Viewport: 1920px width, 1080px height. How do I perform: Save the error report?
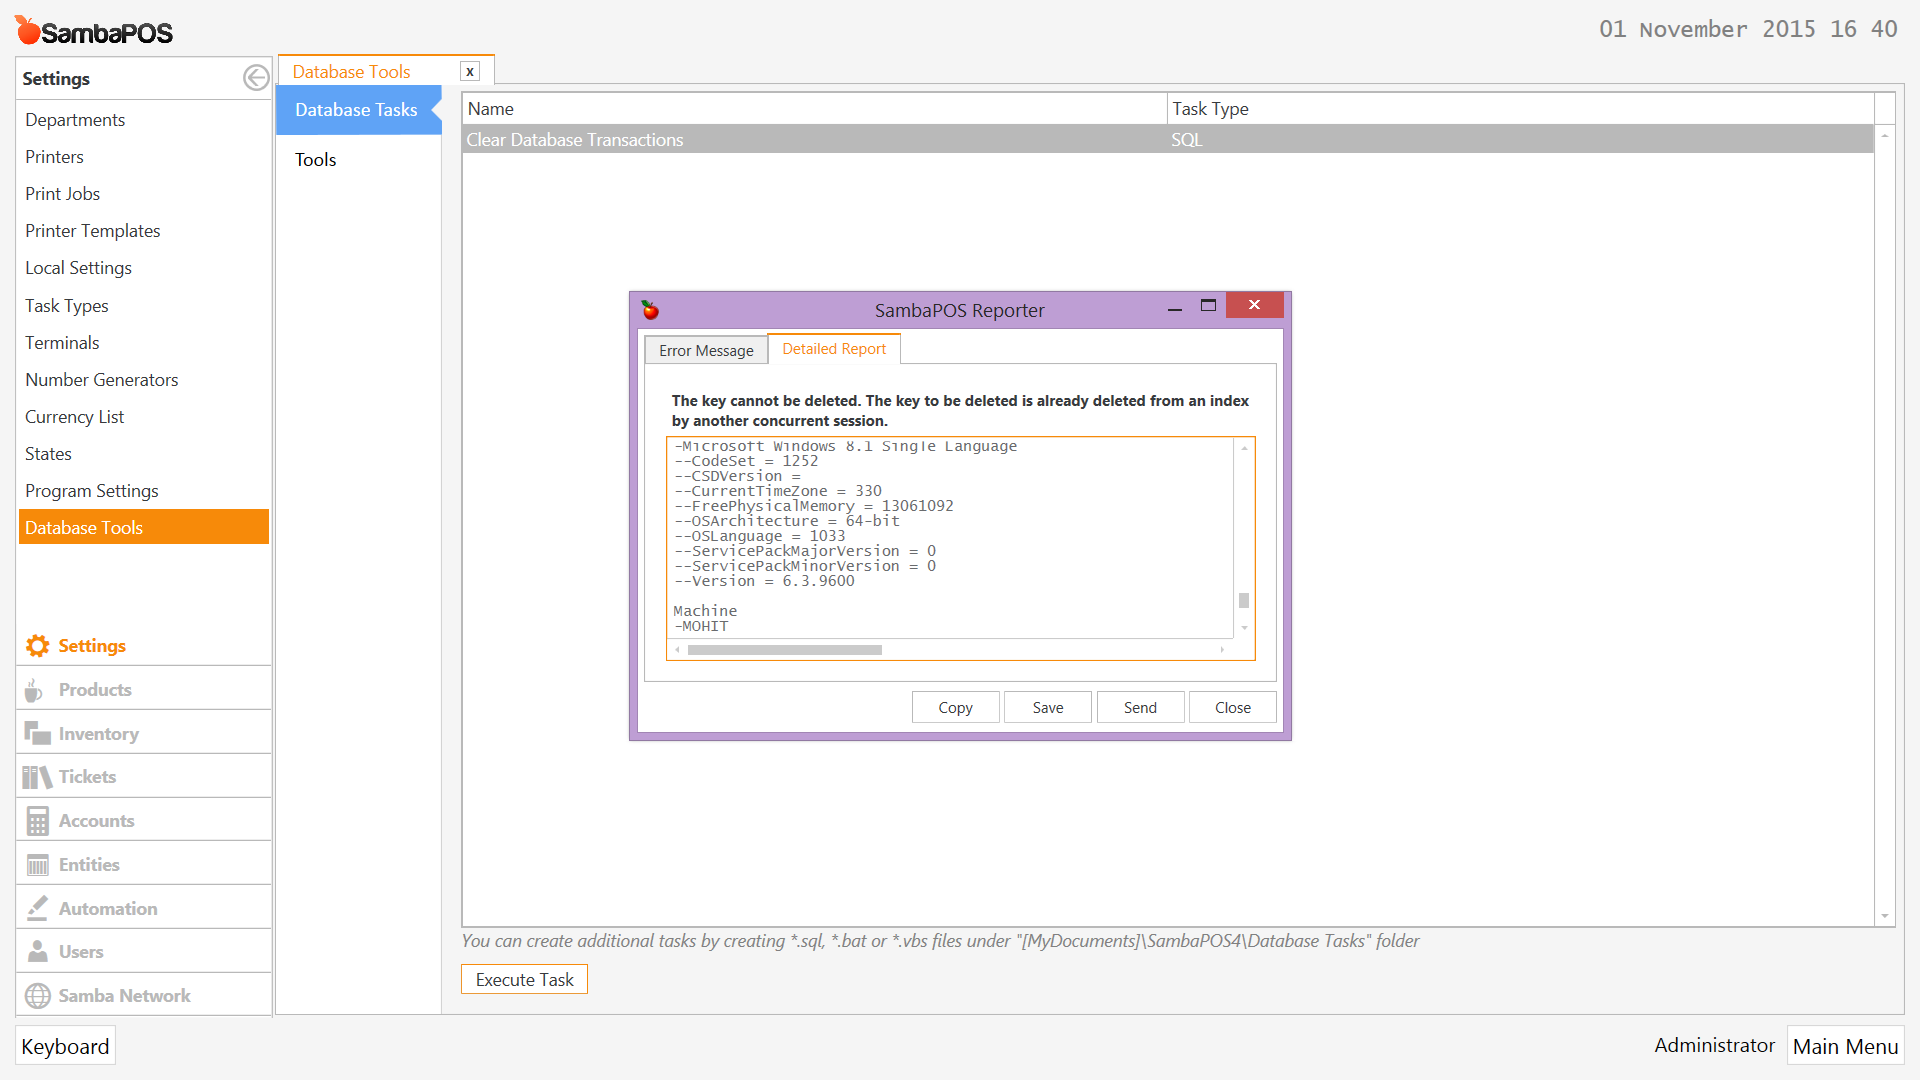coord(1047,707)
